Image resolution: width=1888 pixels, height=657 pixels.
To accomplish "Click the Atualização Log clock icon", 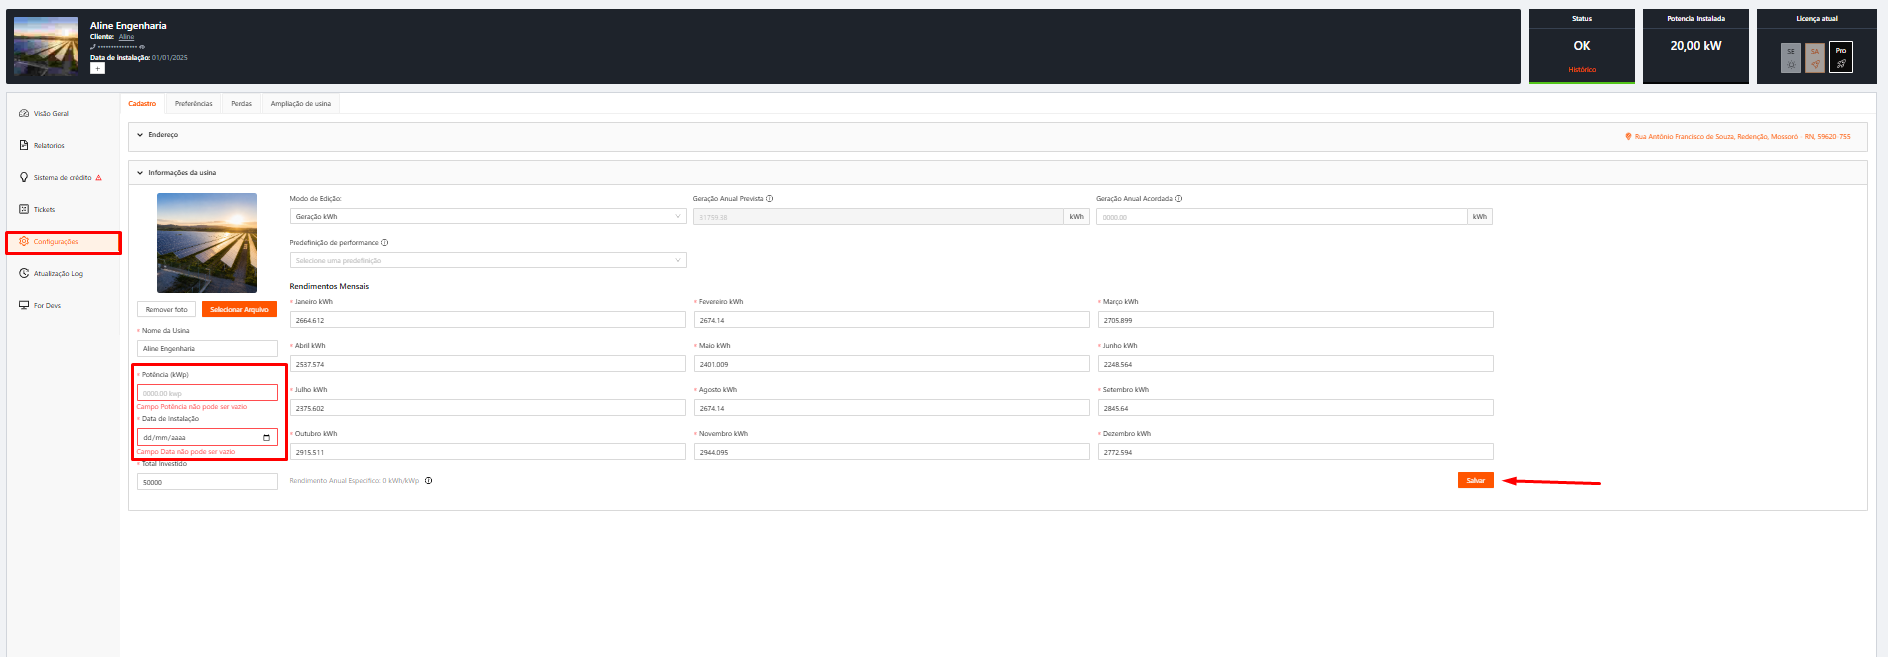I will pyautogui.click(x=24, y=273).
